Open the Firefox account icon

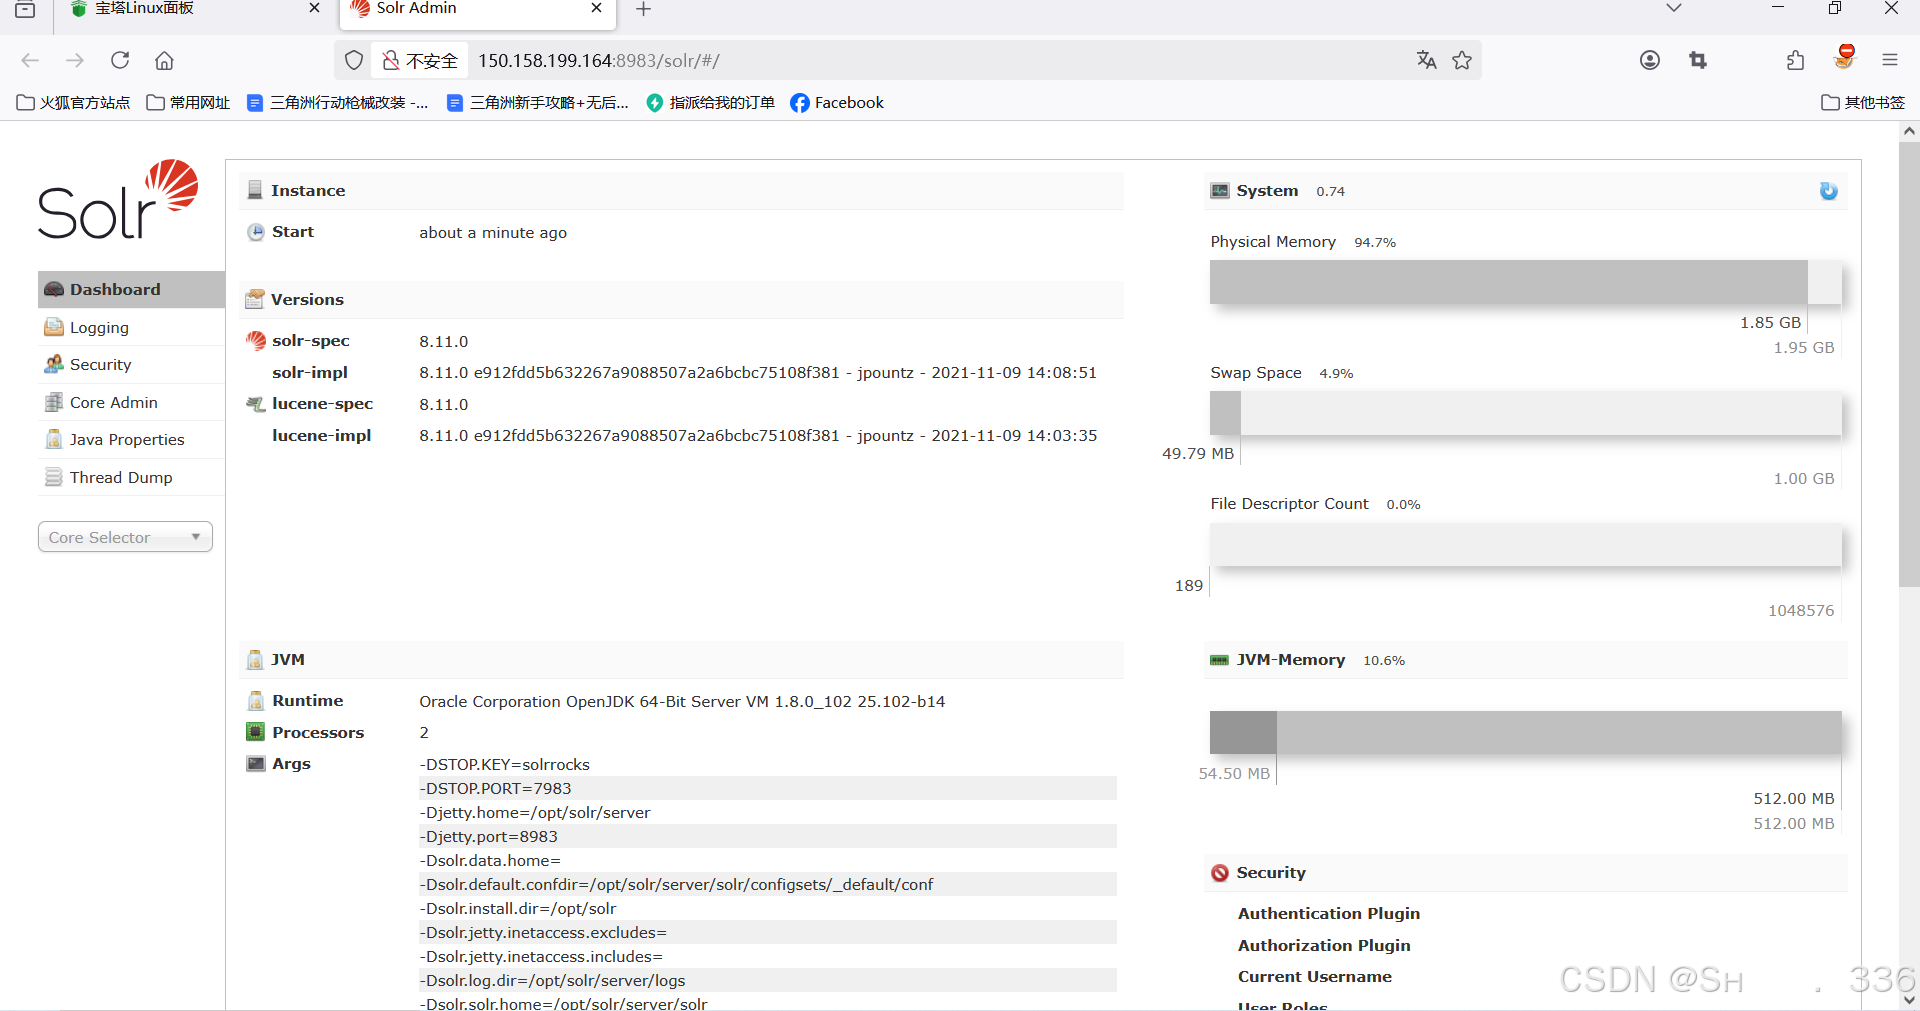tap(1650, 60)
